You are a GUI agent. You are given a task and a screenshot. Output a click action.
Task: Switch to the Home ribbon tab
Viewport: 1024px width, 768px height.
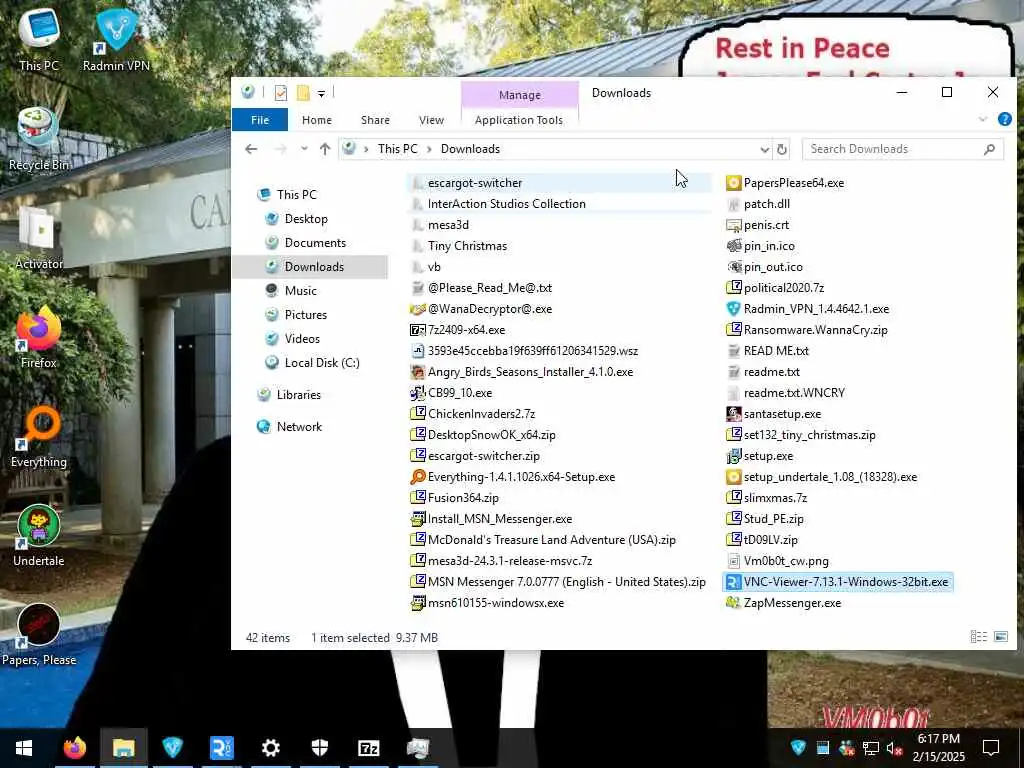[317, 120]
